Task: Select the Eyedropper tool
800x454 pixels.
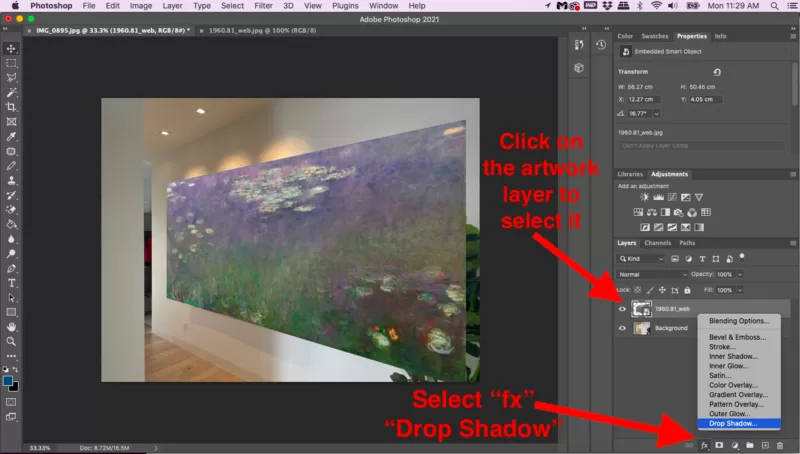Action: [x=11, y=137]
